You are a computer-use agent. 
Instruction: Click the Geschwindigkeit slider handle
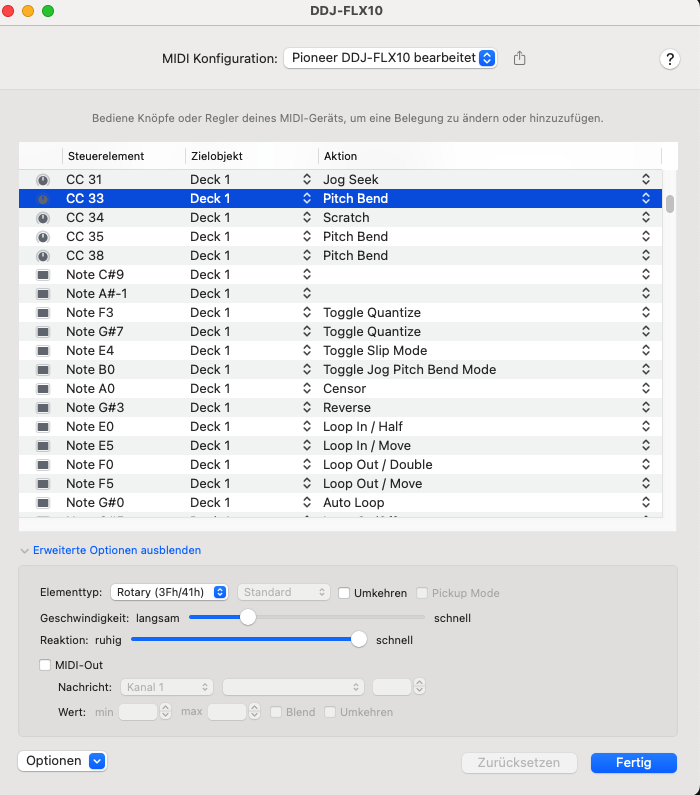[248, 618]
